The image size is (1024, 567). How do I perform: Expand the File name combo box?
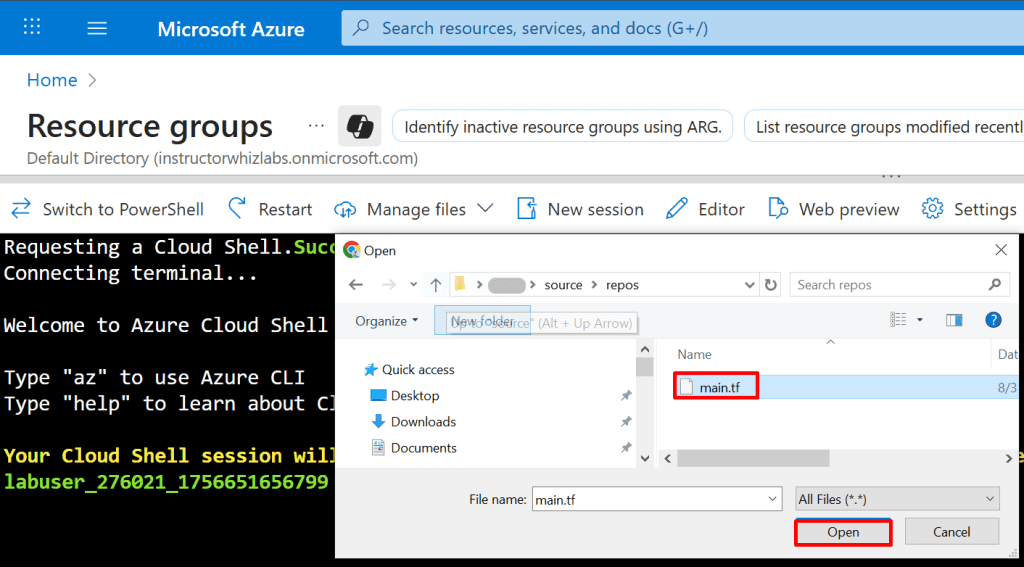tap(772, 499)
